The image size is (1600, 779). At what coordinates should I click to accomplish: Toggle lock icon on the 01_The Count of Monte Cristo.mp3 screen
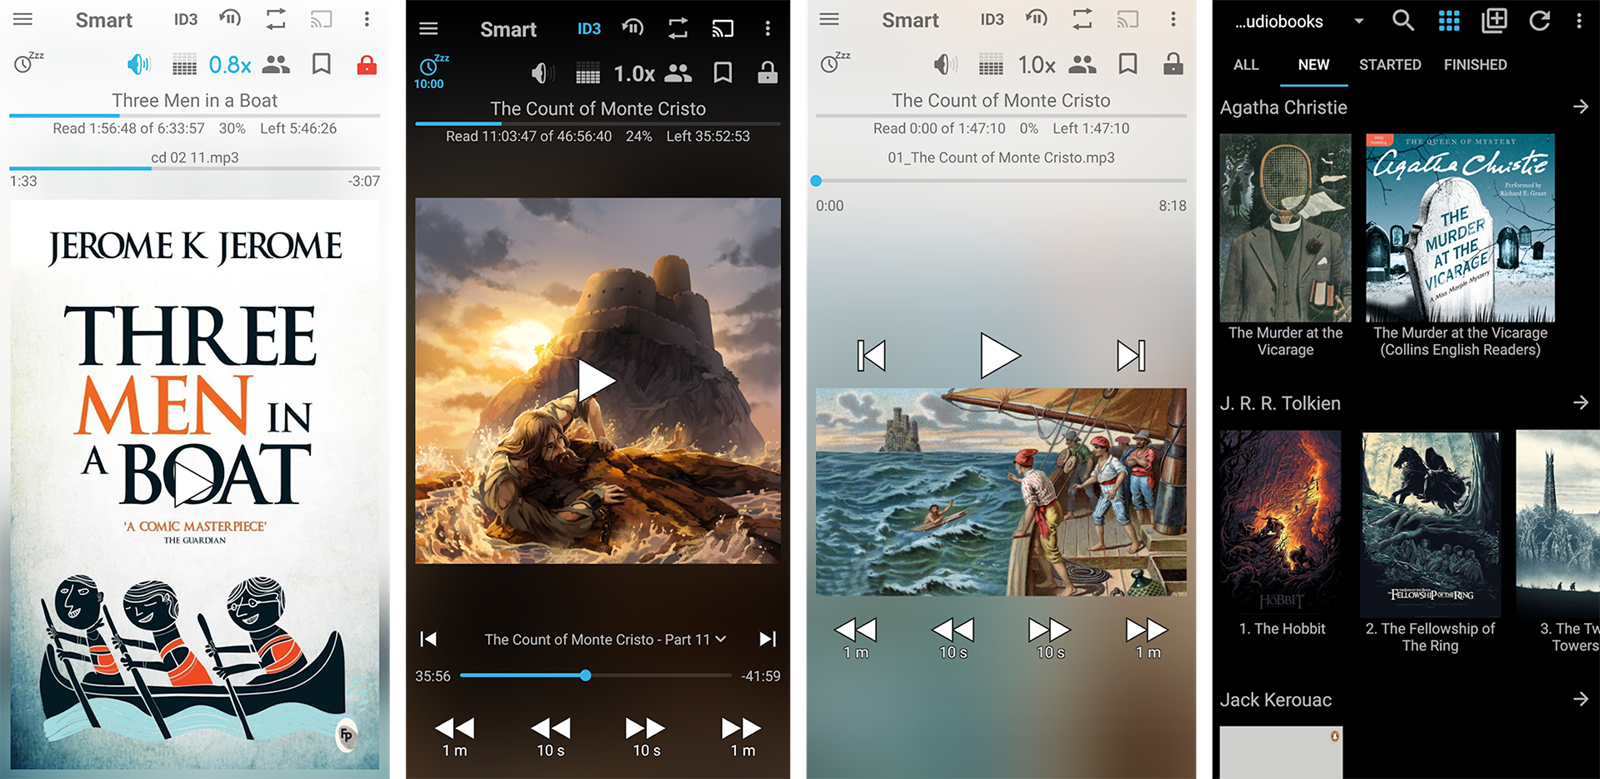(x=1173, y=65)
